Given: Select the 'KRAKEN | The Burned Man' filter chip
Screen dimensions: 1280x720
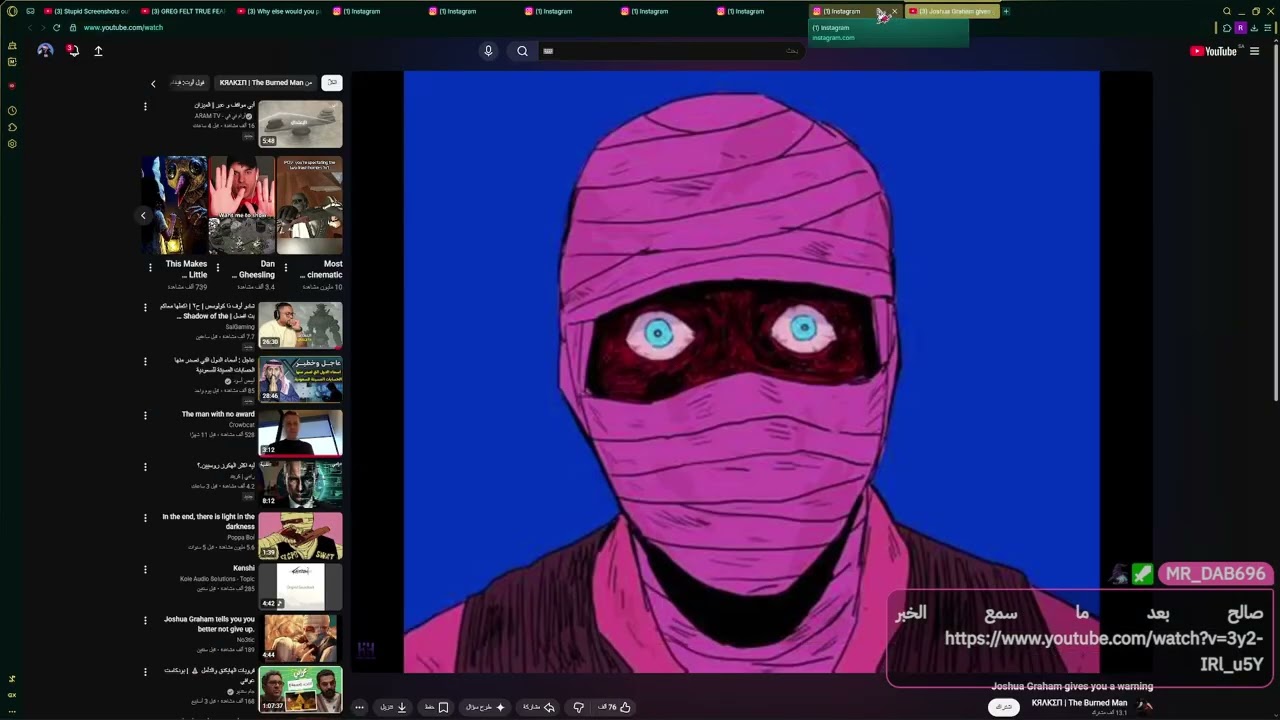Looking at the screenshot, I should (266, 83).
